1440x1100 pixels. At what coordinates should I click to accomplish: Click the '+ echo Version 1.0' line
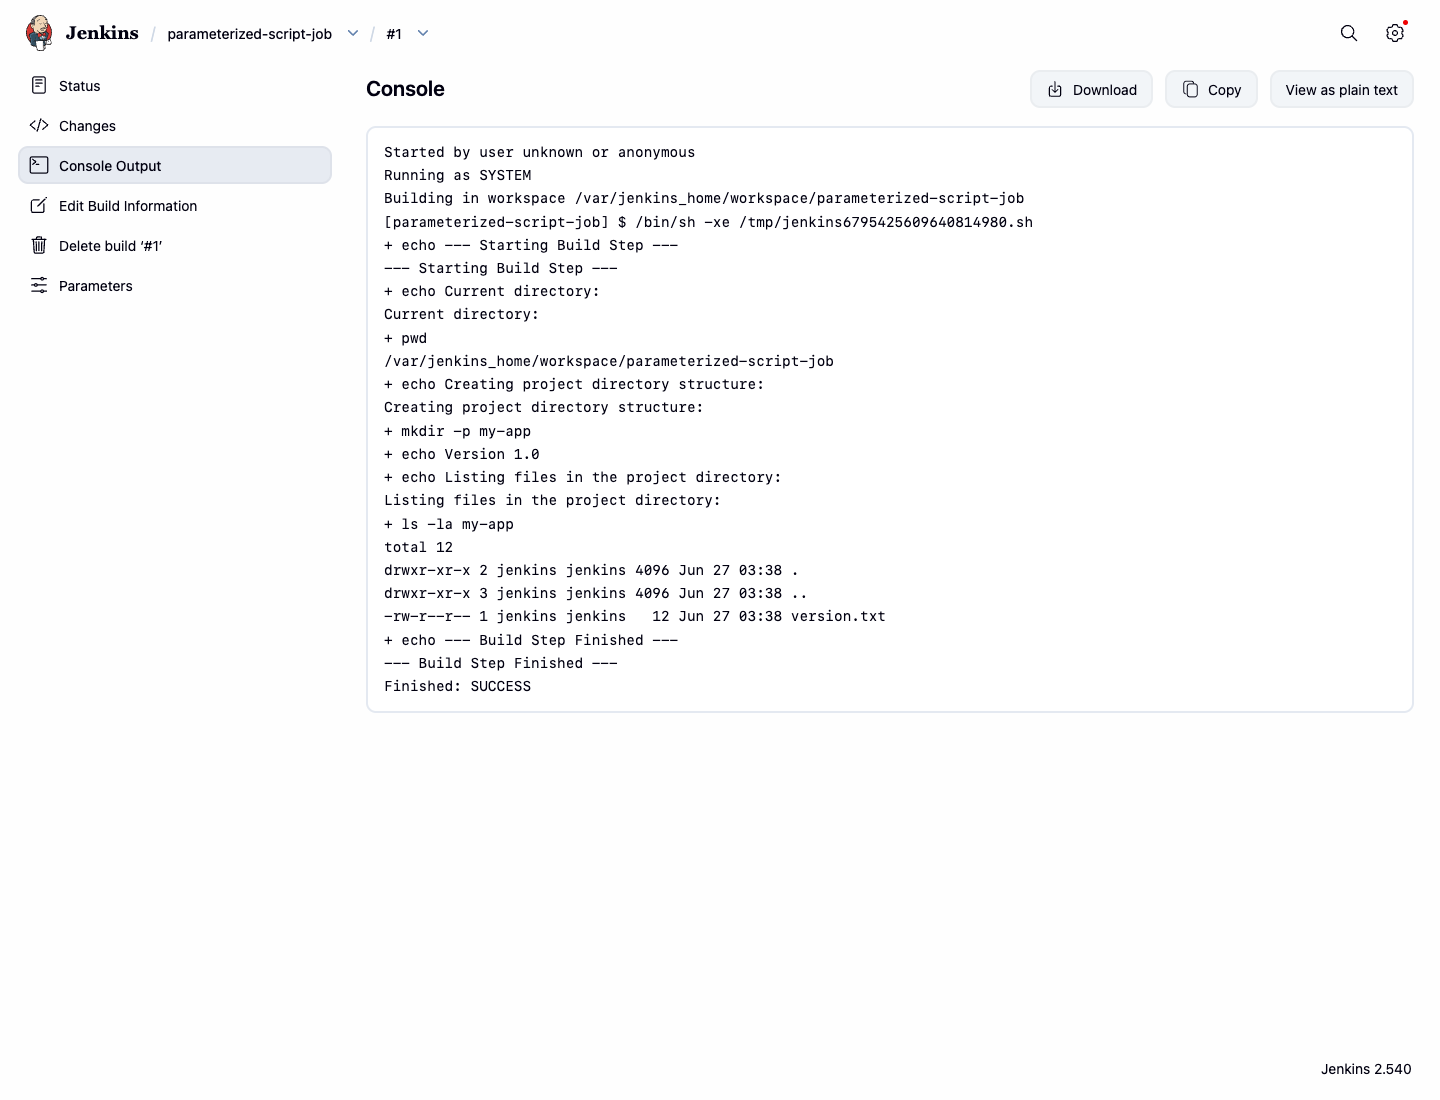click(x=461, y=454)
